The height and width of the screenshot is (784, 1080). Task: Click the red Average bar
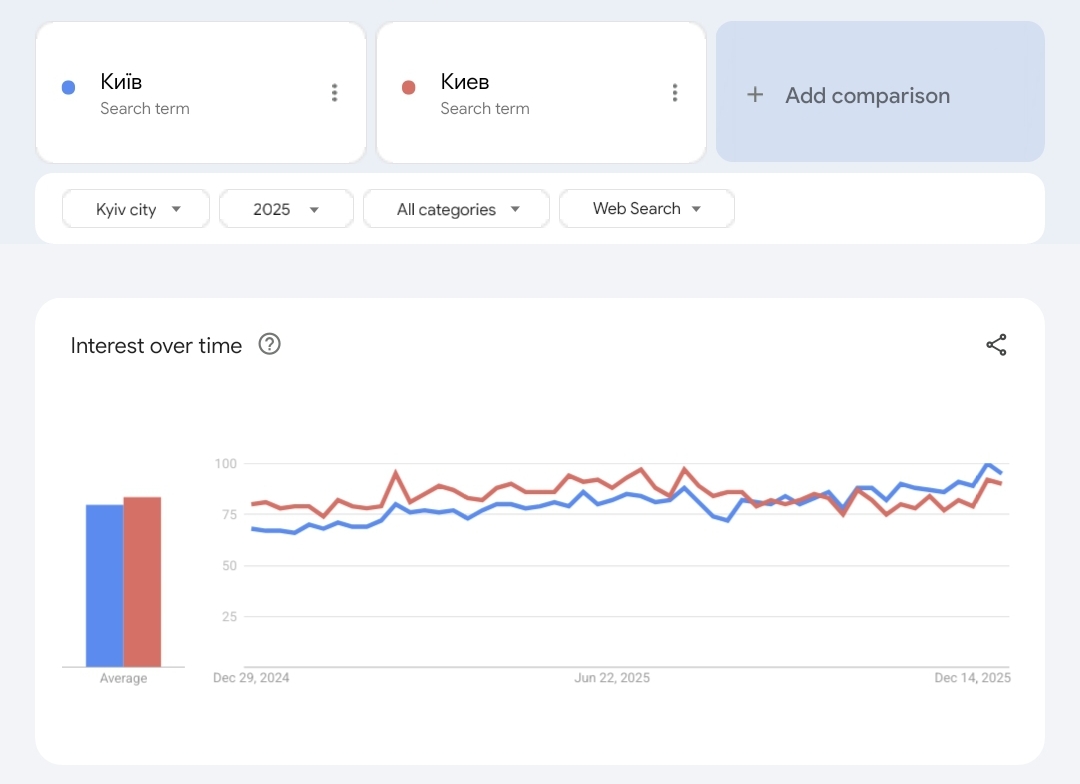[x=142, y=581]
